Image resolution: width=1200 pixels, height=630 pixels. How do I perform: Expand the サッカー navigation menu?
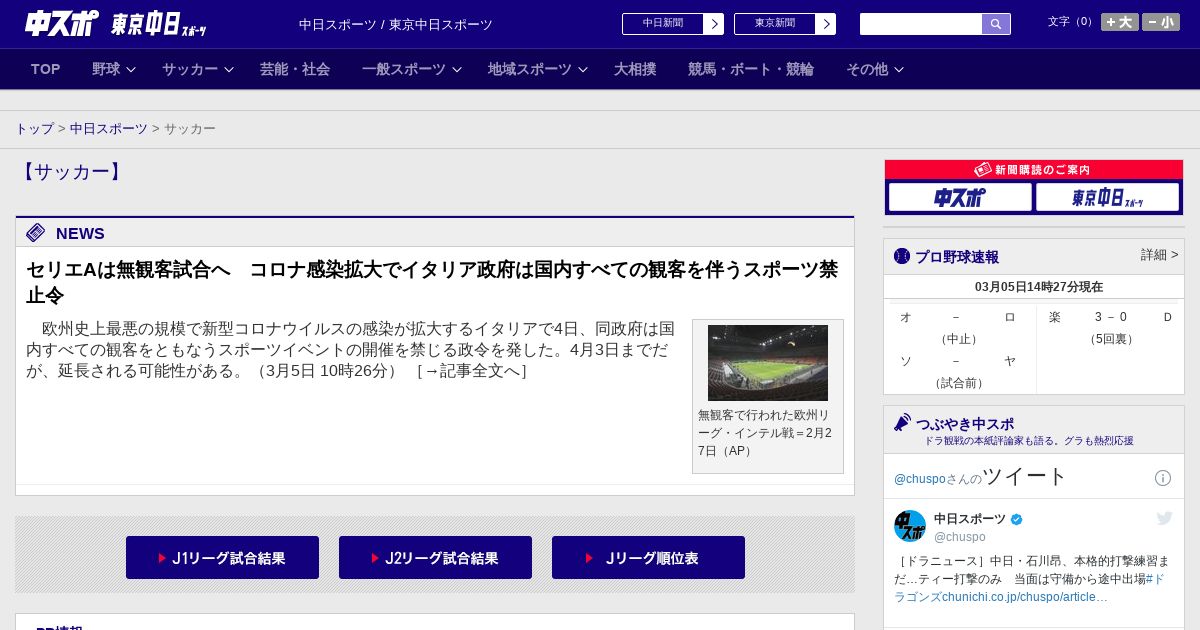[x=198, y=69]
